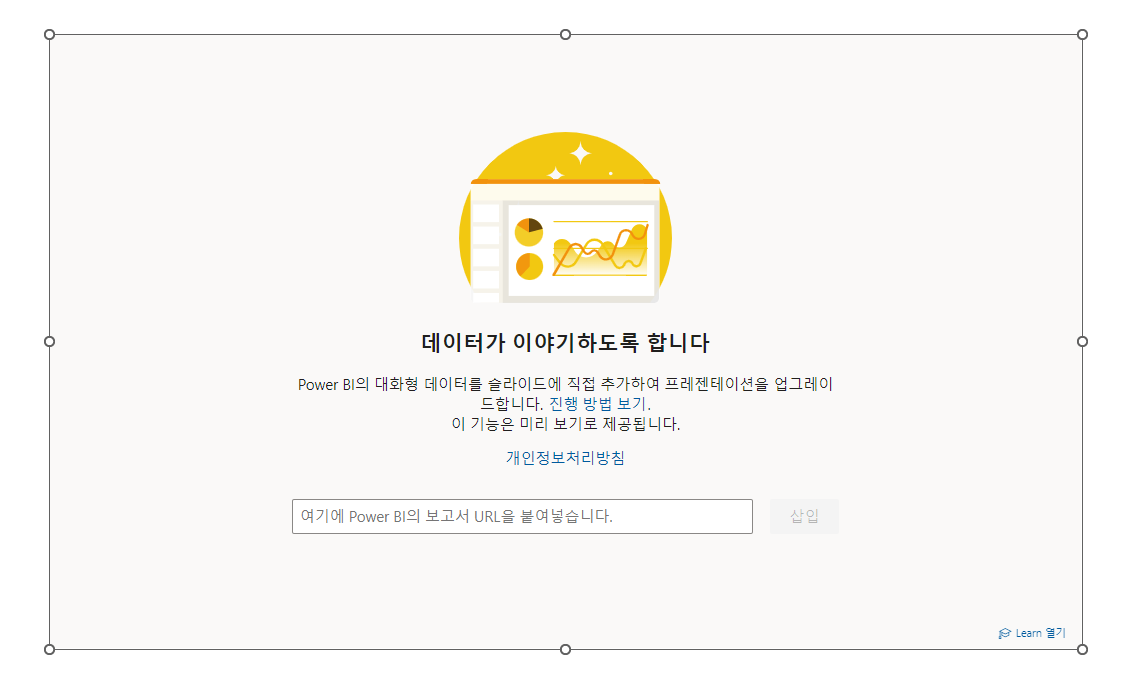The image size is (1123, 693).
Task: Click the bottom-center resize handle
Action: (565, 649)
